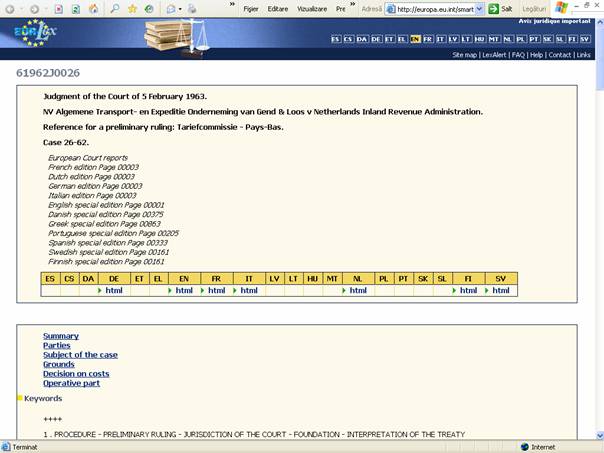Switch site language to HU in banner
604x453 pixels.
point(480,39)
